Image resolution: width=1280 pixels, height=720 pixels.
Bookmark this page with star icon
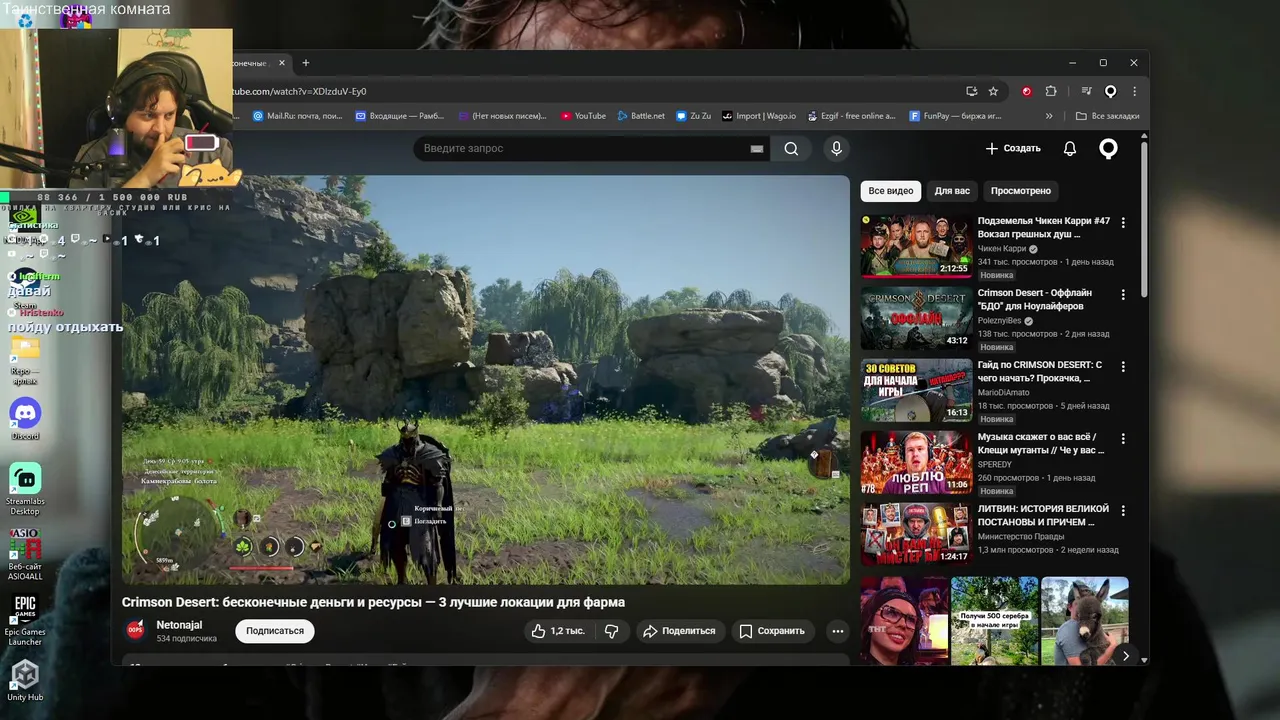click(x=993, y=91)
